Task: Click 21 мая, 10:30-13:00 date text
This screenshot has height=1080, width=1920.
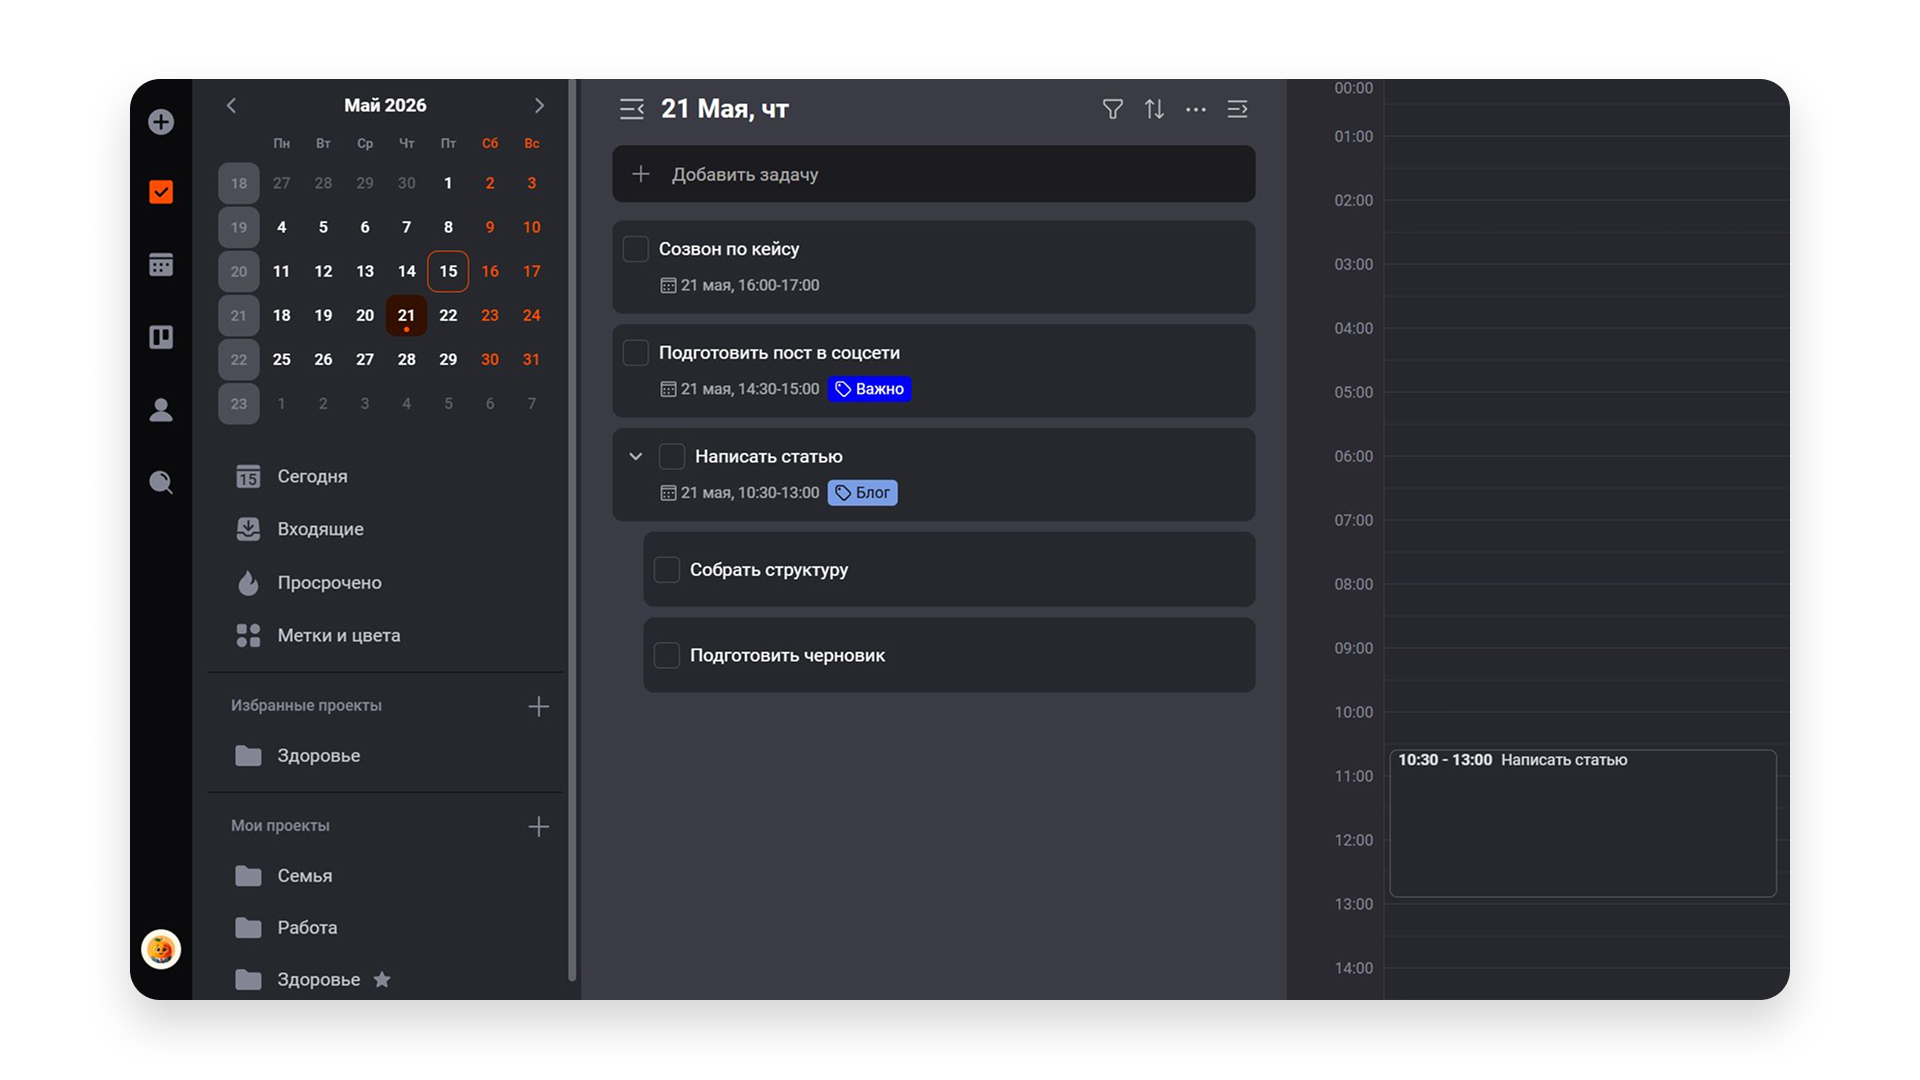Action: coord(750,493)
